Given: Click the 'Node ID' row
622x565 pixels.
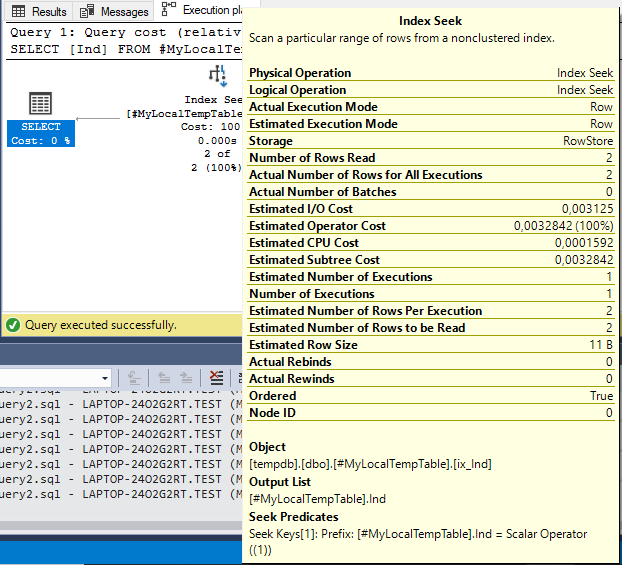Looking at the screenshot, I should pos(431,413).
